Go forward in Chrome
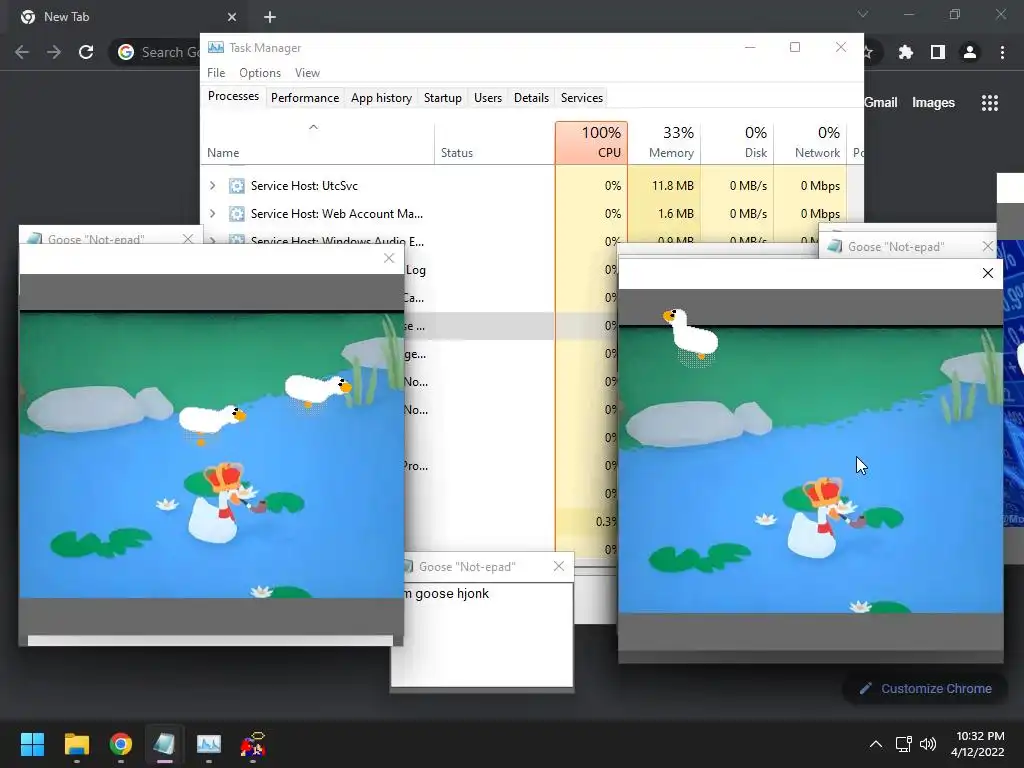This screenshot has width=1024, height=768. (54, 52)
